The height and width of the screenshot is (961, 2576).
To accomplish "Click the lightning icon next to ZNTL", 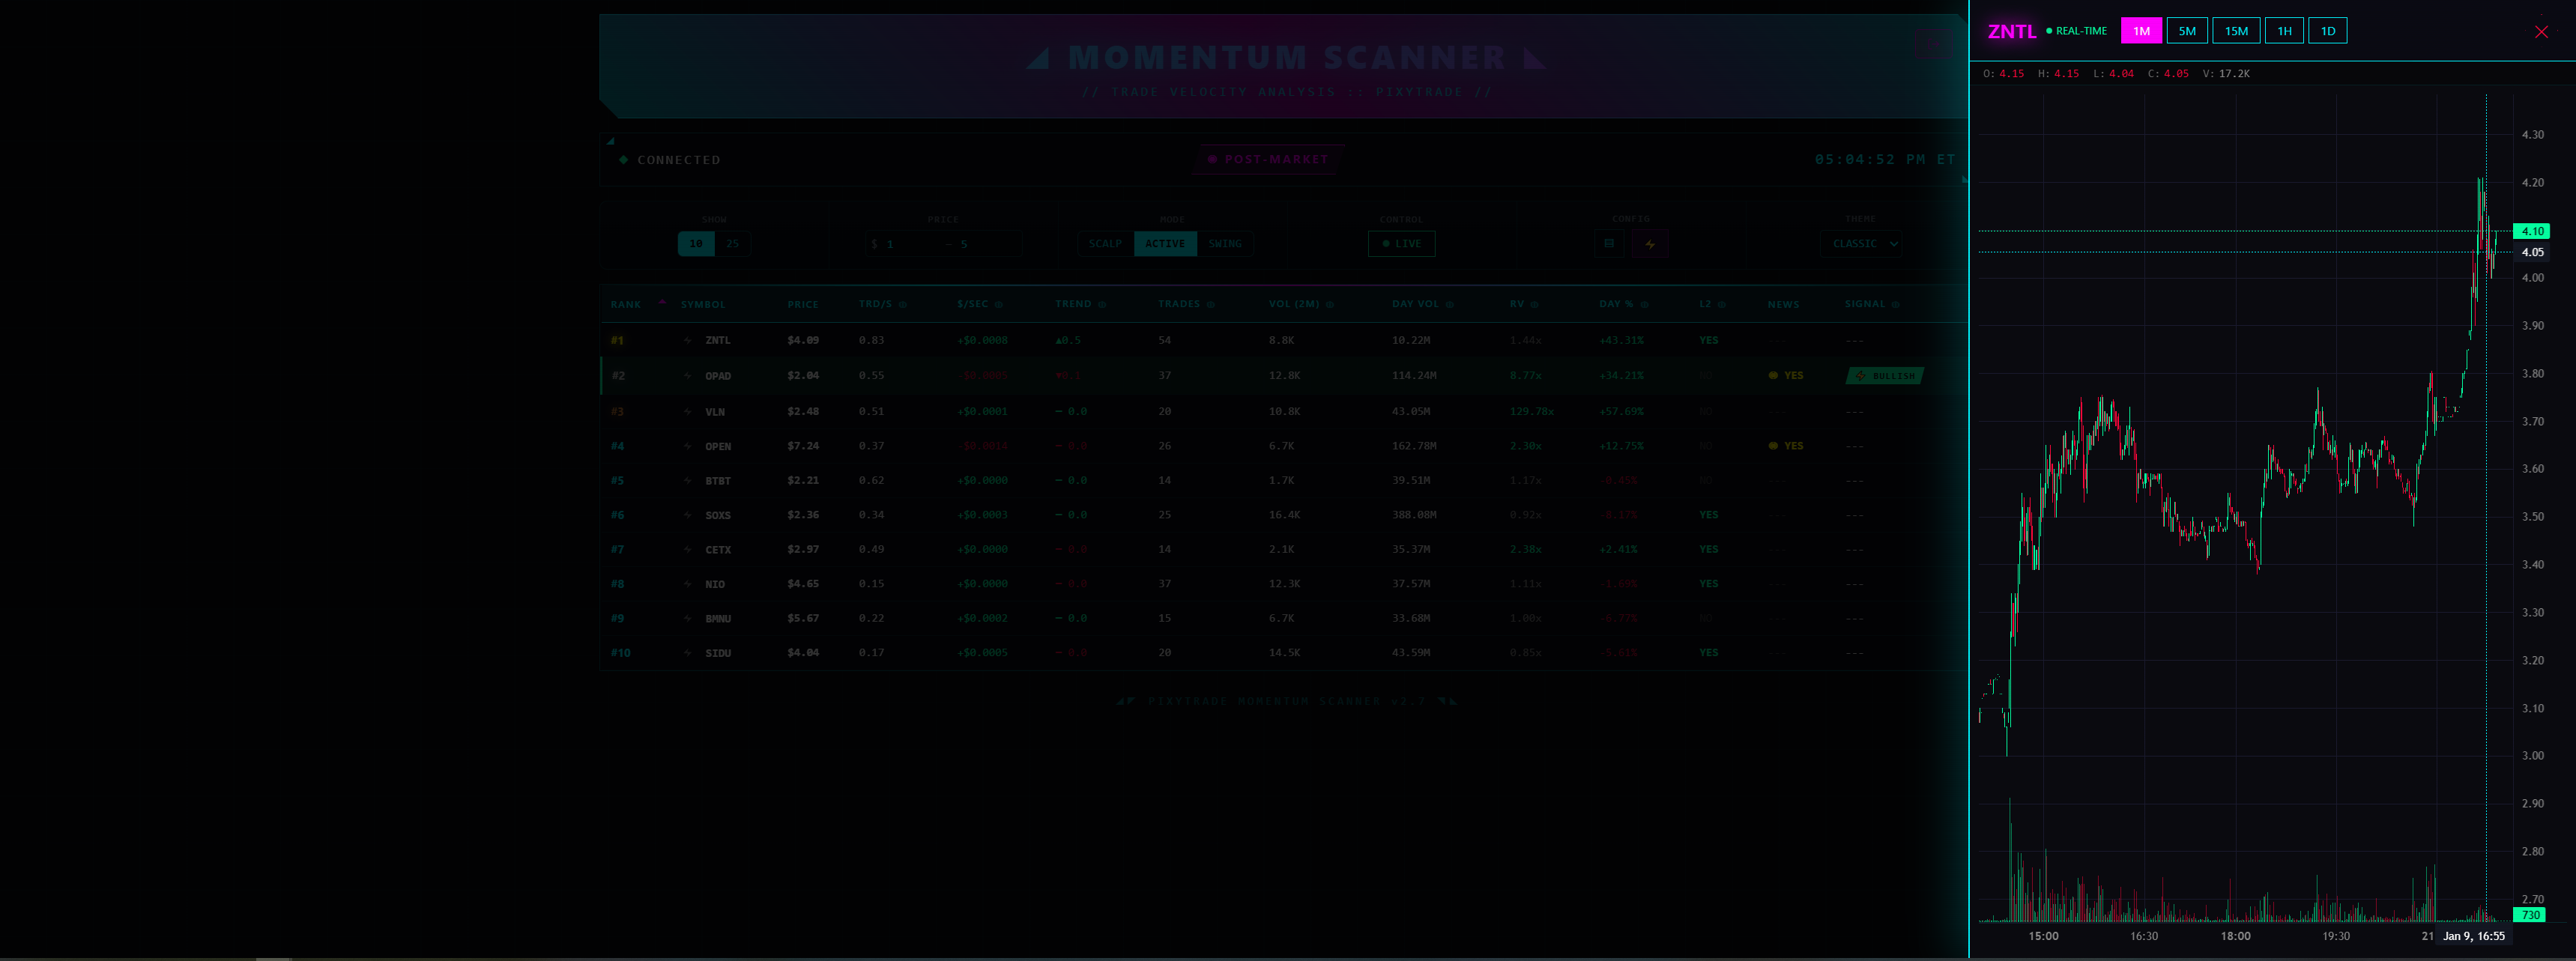I will [686, 340].
